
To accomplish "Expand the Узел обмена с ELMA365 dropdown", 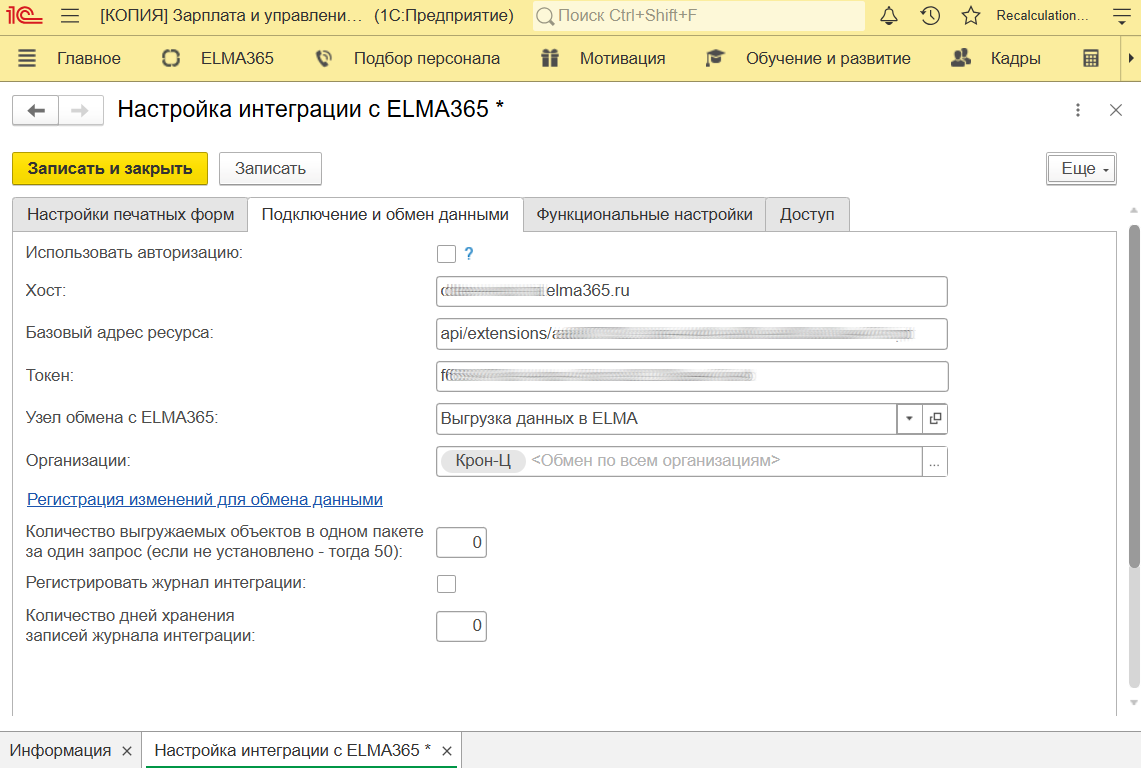I will pos(909,419).
